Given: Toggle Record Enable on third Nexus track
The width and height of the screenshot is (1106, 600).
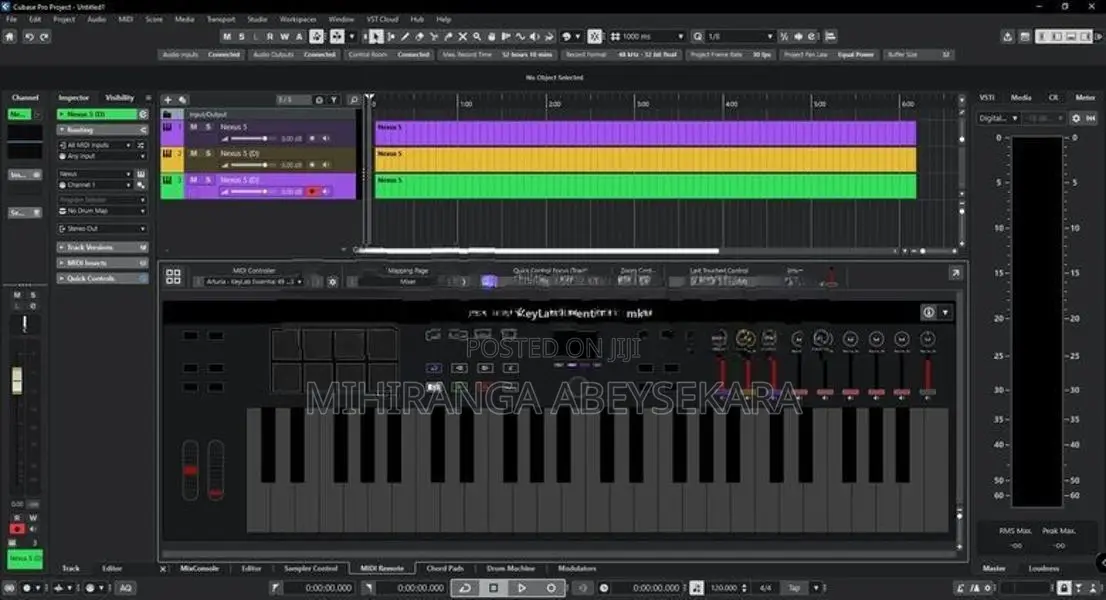Looking at the screenshot, I should [x=312, y=191].
